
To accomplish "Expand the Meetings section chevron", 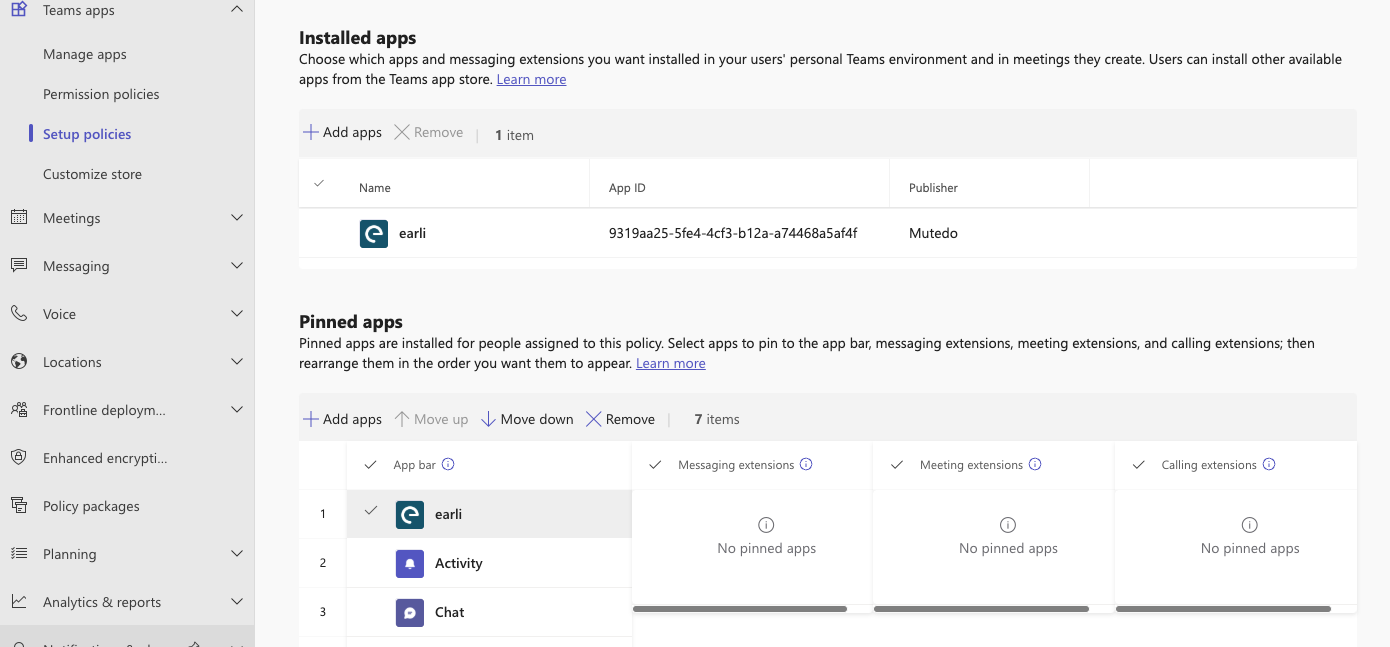I will 237,218.
